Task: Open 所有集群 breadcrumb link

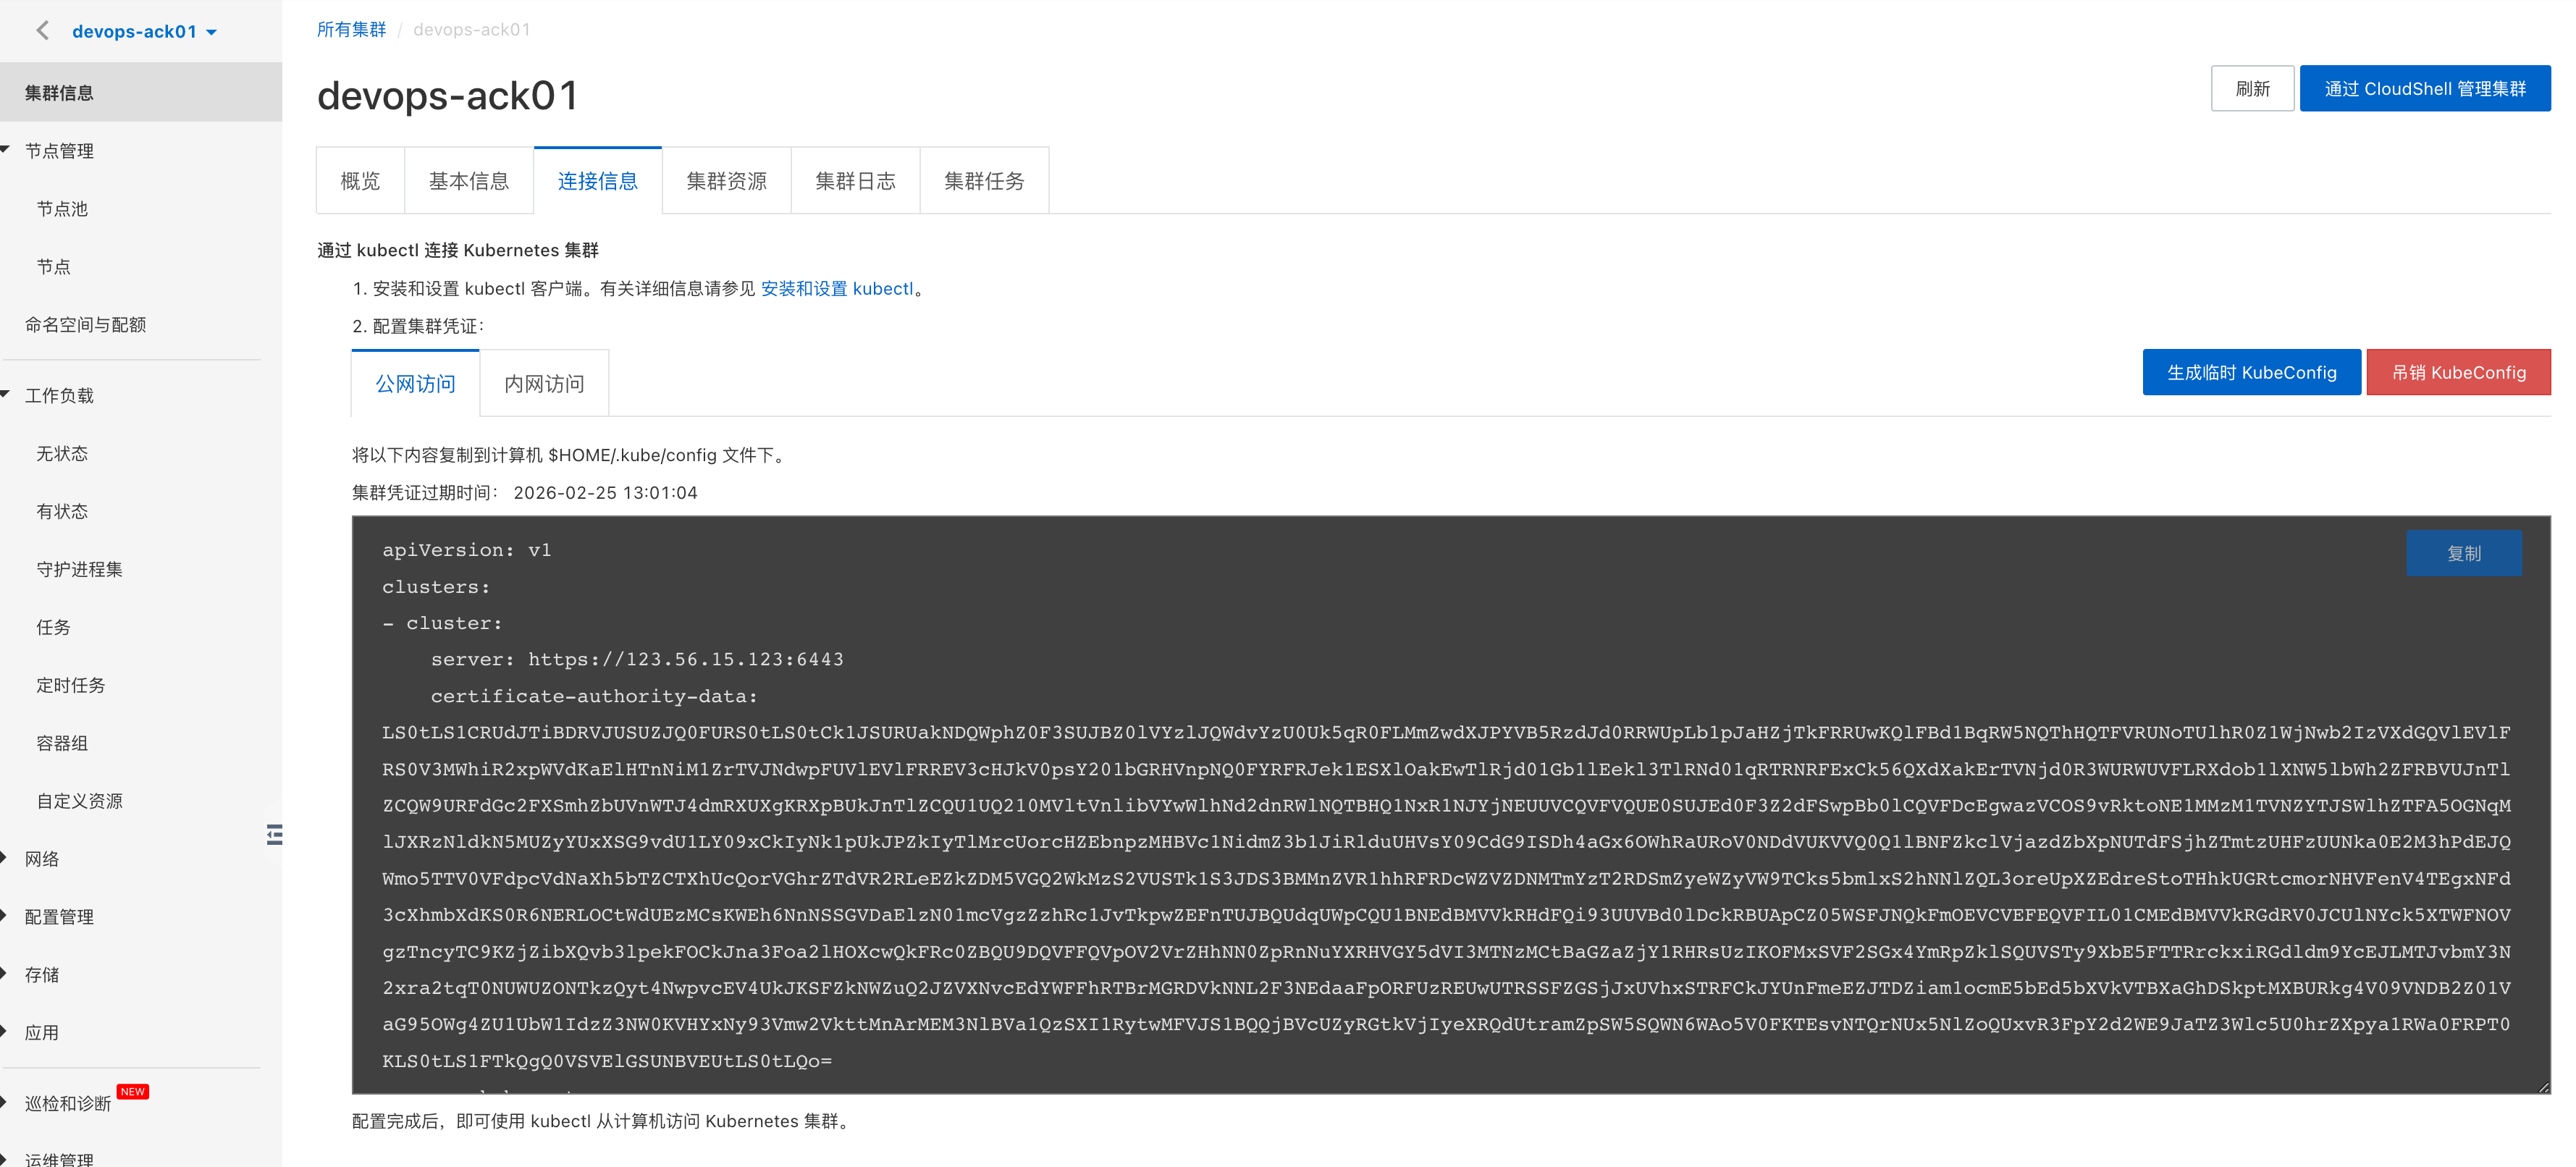Action: (x=351, y=29)
